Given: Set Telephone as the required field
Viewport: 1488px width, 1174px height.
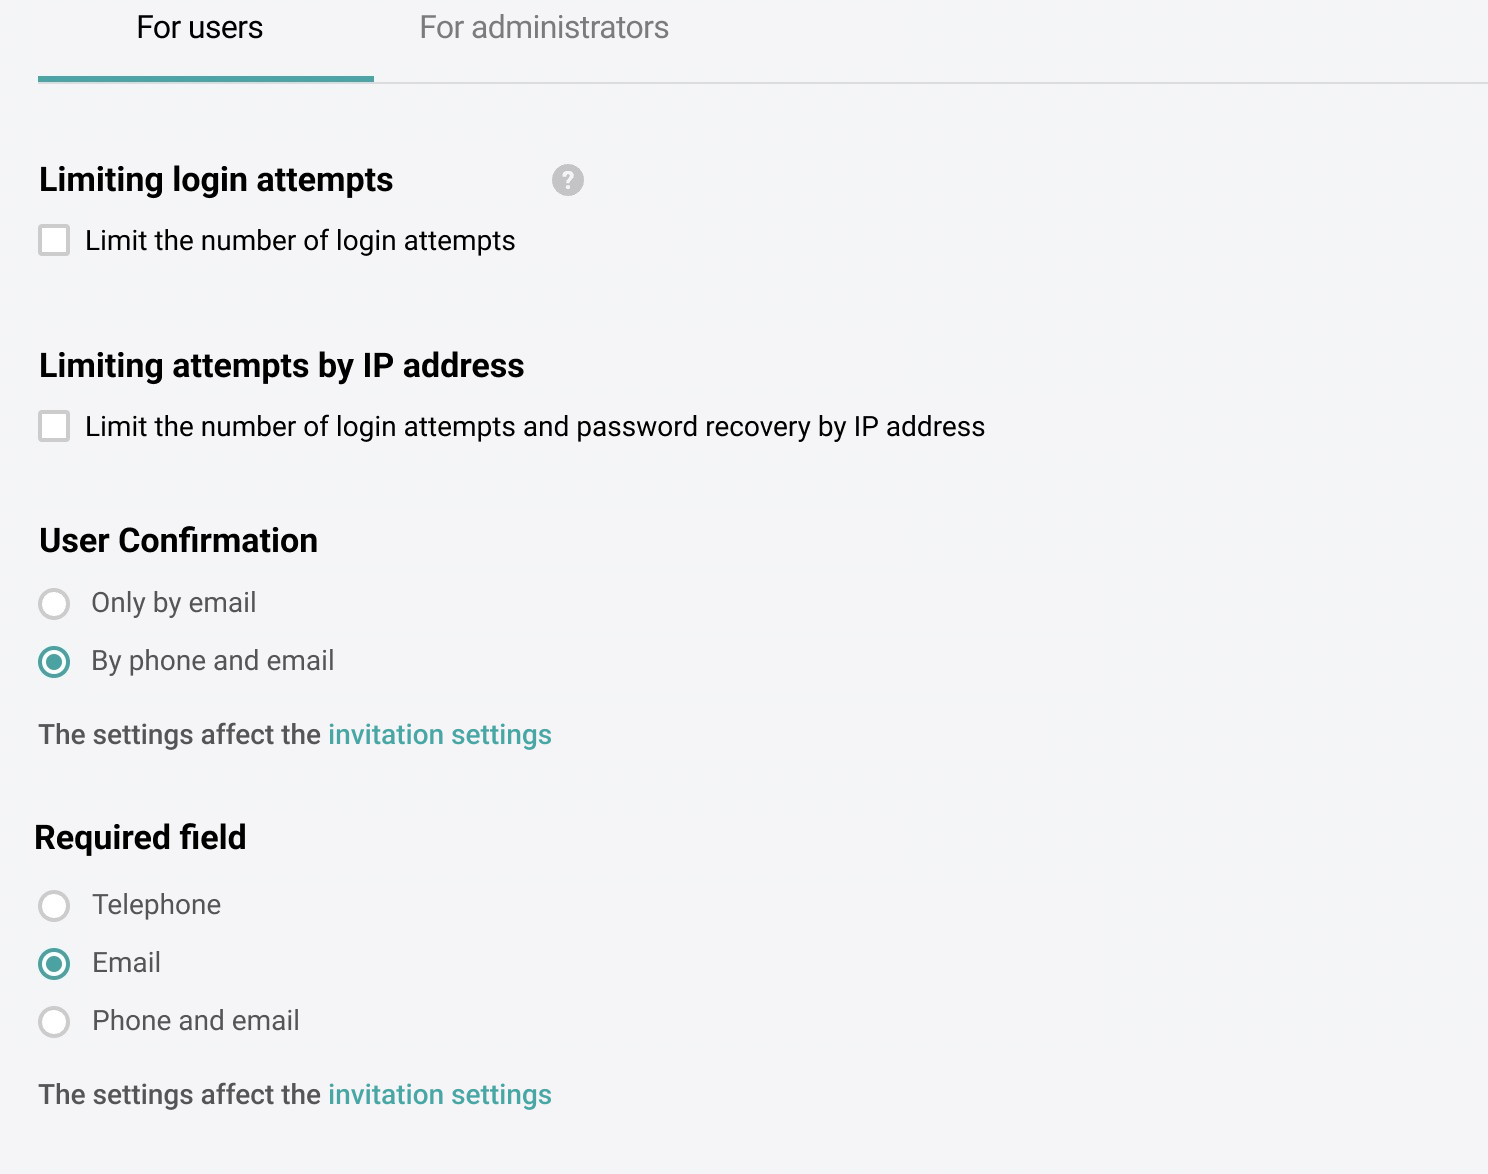Looking at the screenshot, I should [x=53, y=905].
